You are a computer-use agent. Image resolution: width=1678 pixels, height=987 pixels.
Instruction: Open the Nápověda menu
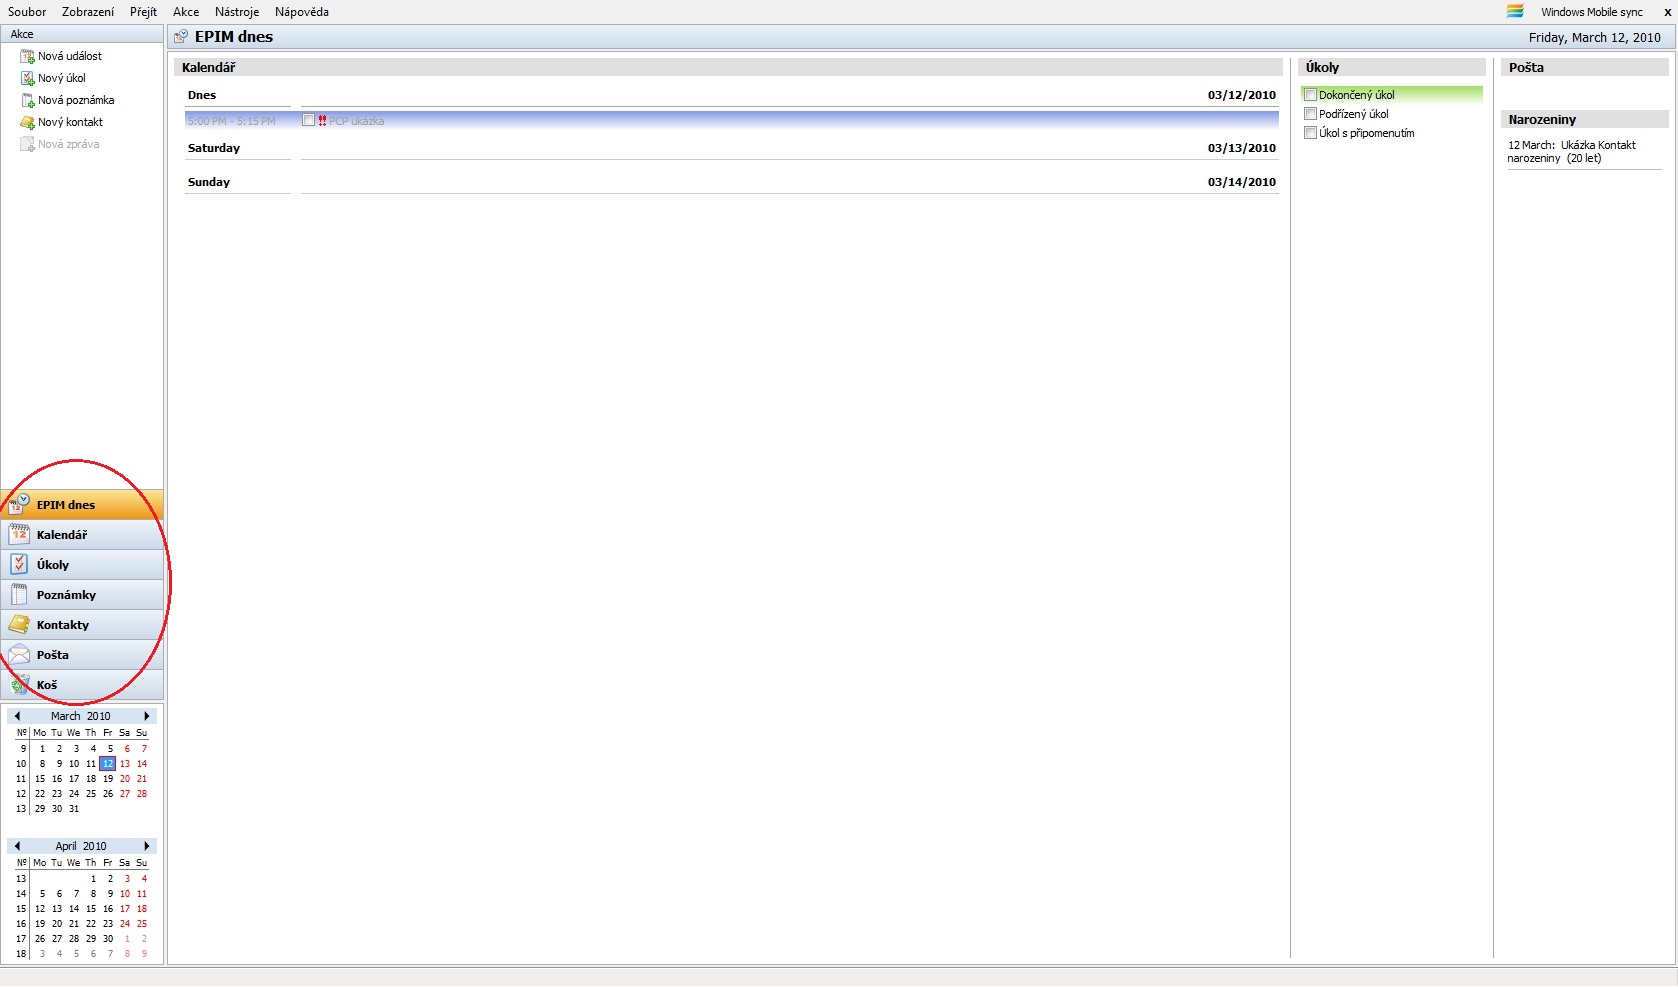click(302, 12)
